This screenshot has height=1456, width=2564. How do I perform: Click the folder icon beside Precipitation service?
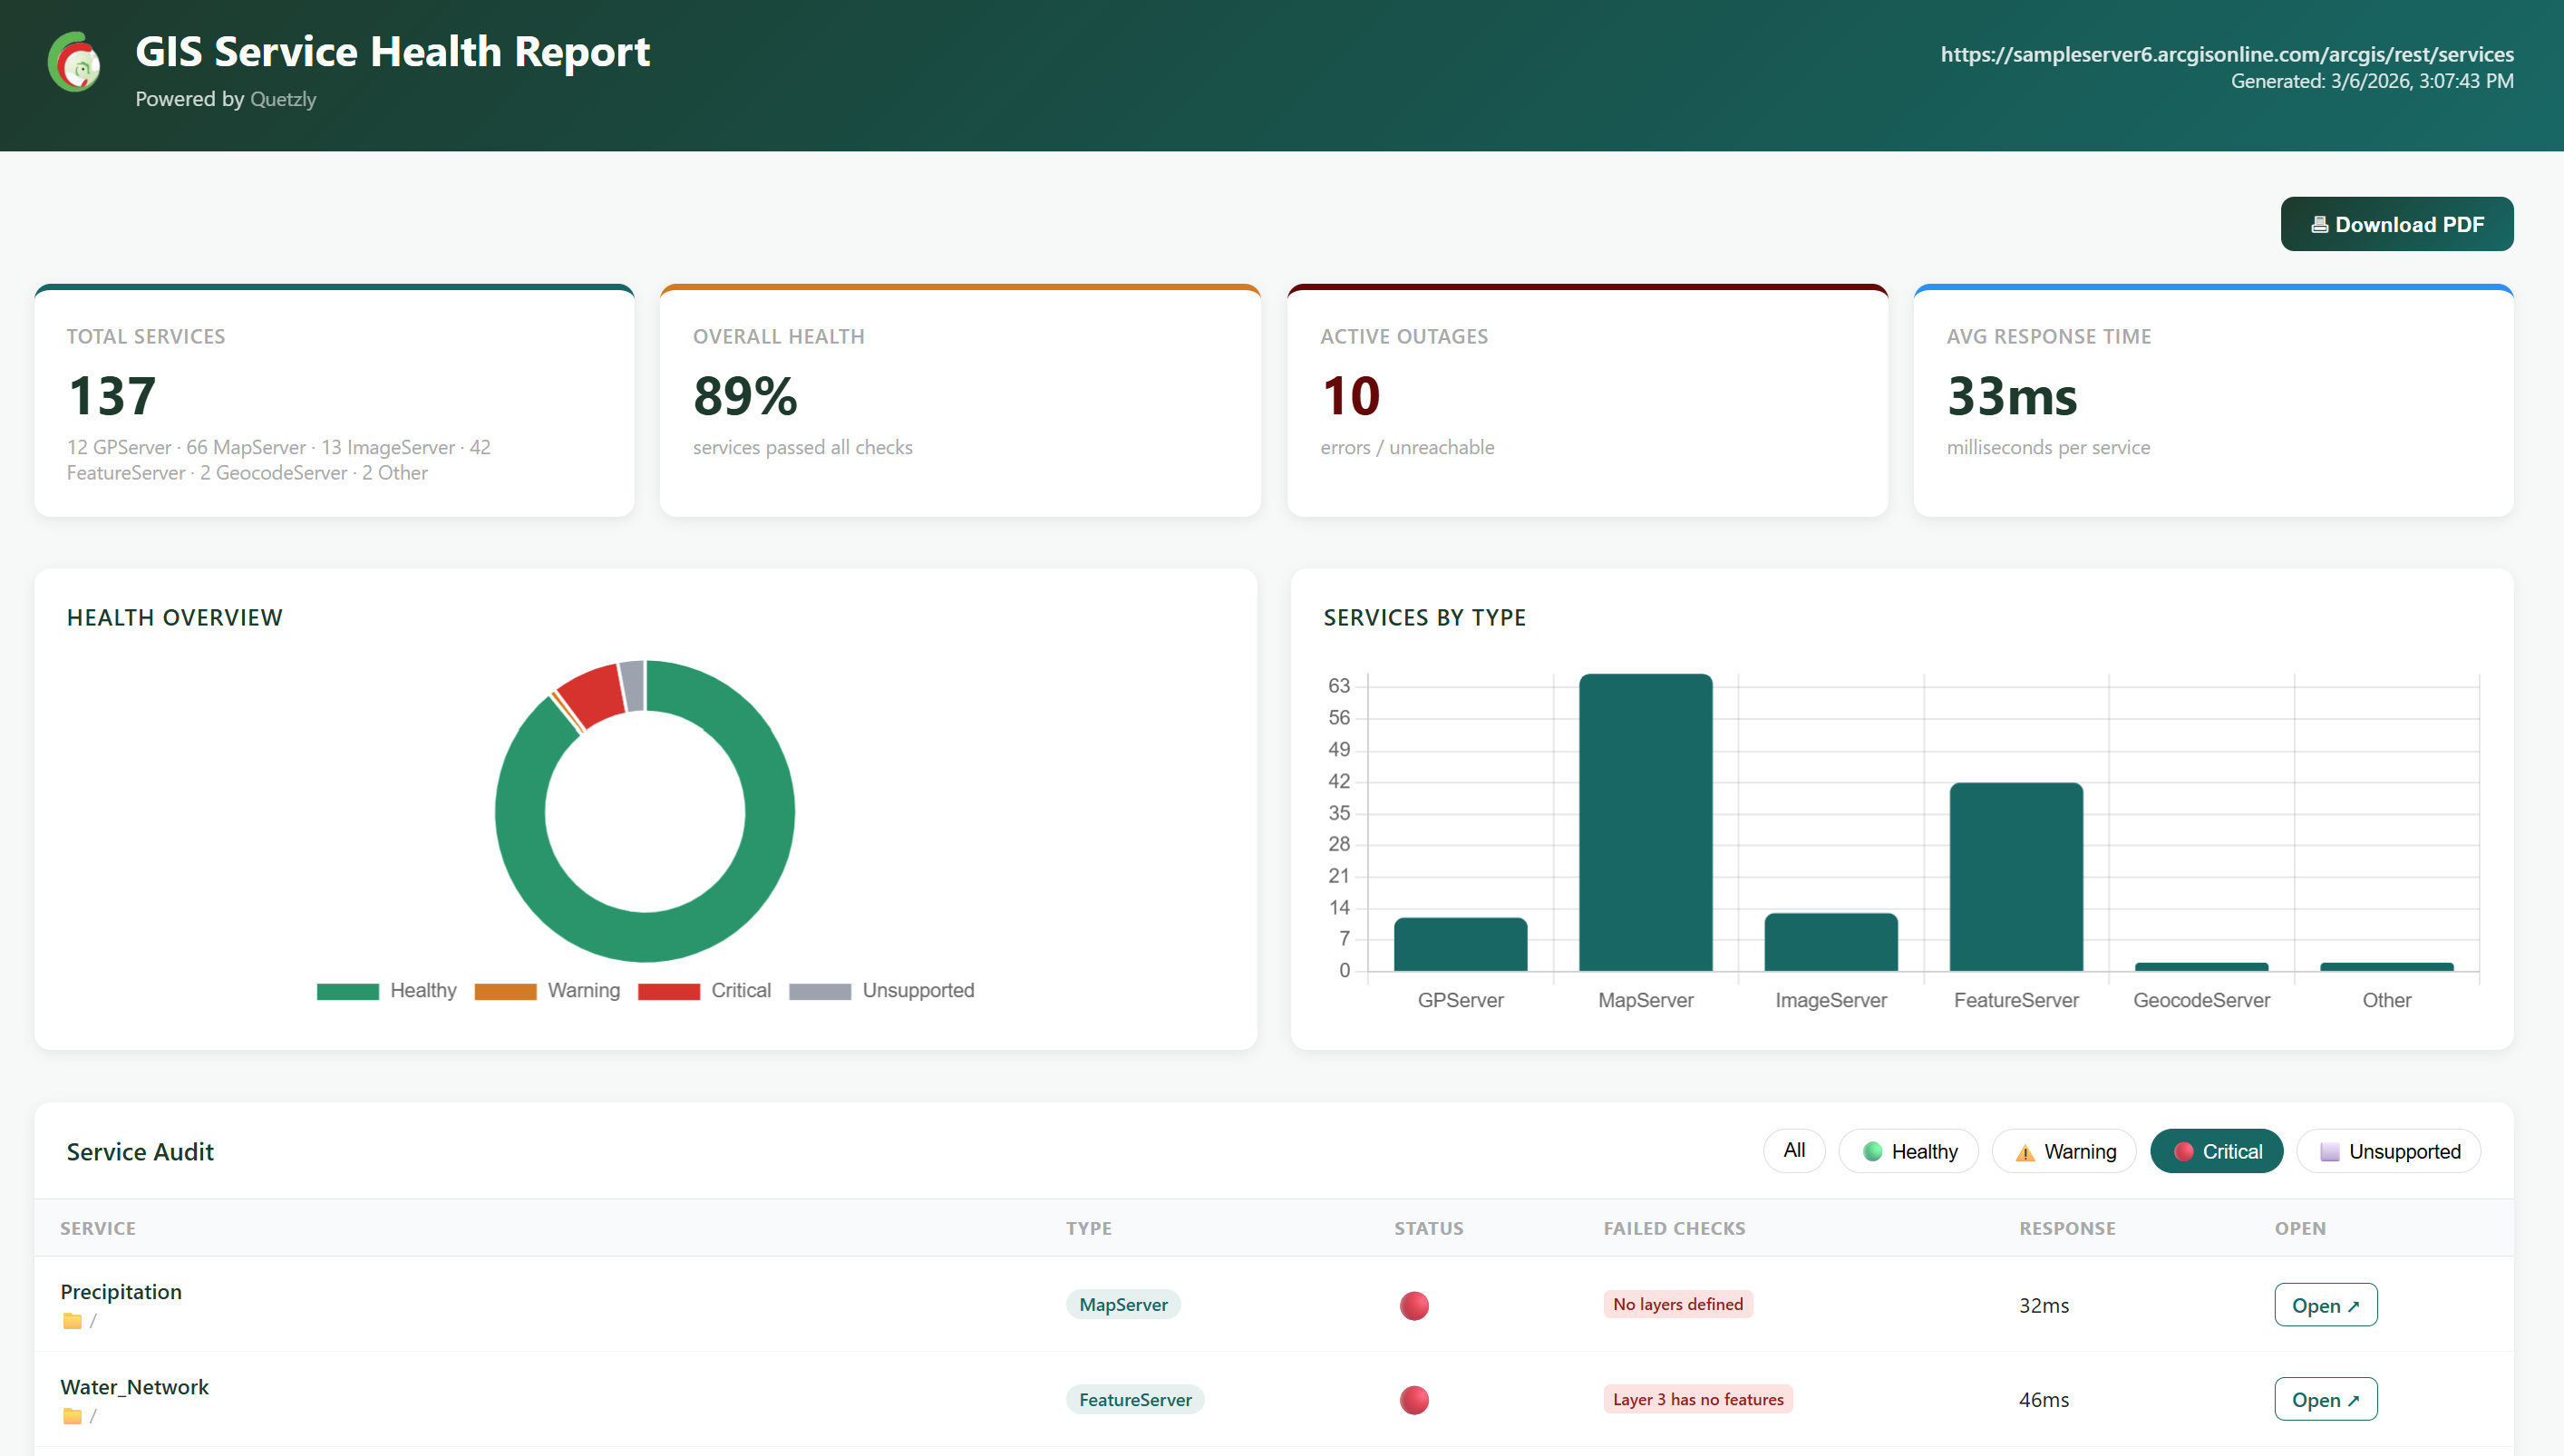[x=72, y=1320]
